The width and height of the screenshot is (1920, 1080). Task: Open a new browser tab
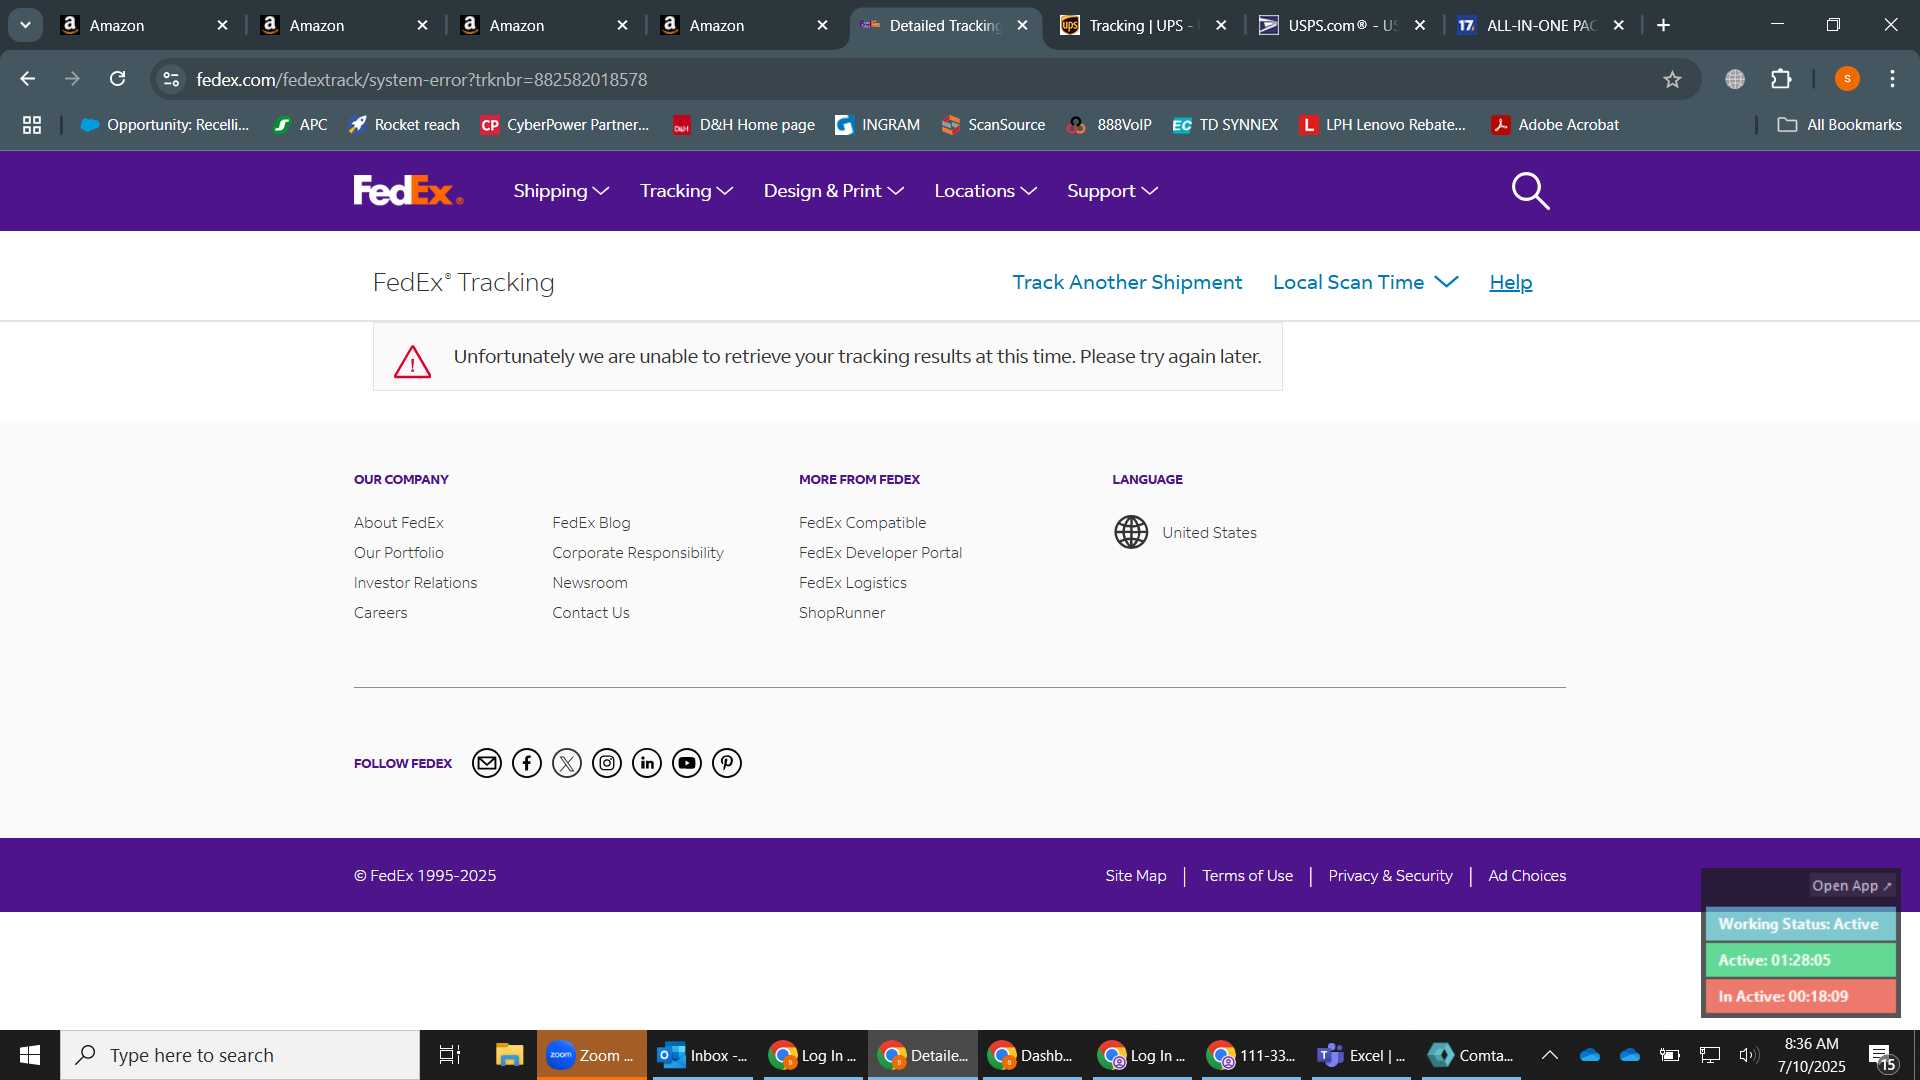tap(1664, 25)
